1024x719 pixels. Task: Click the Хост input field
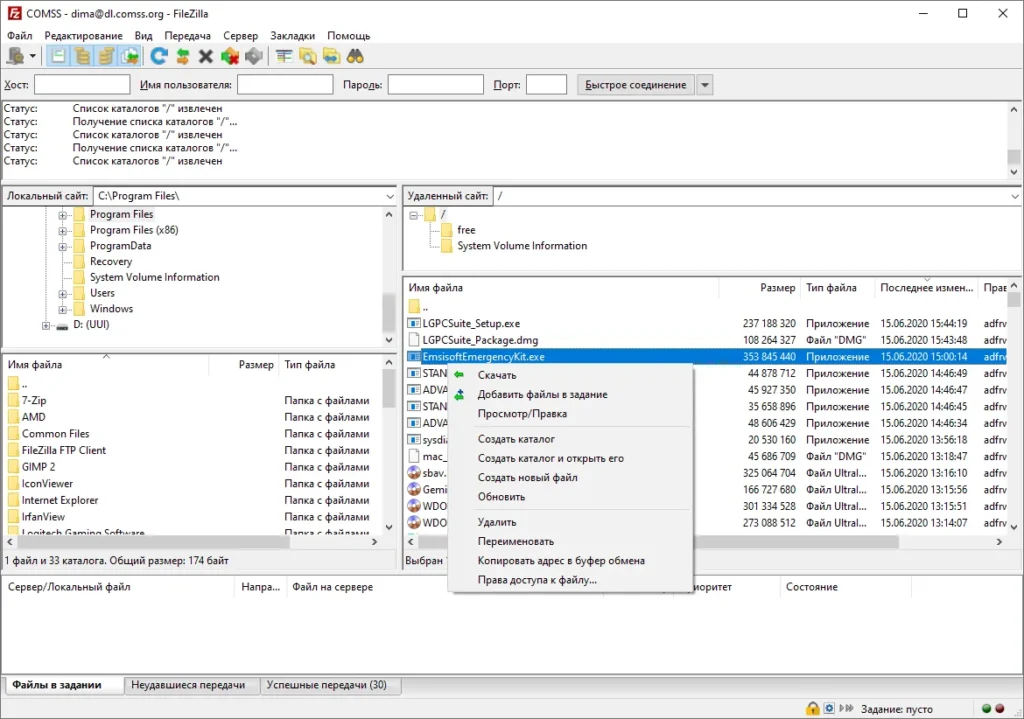click(82, 84)
